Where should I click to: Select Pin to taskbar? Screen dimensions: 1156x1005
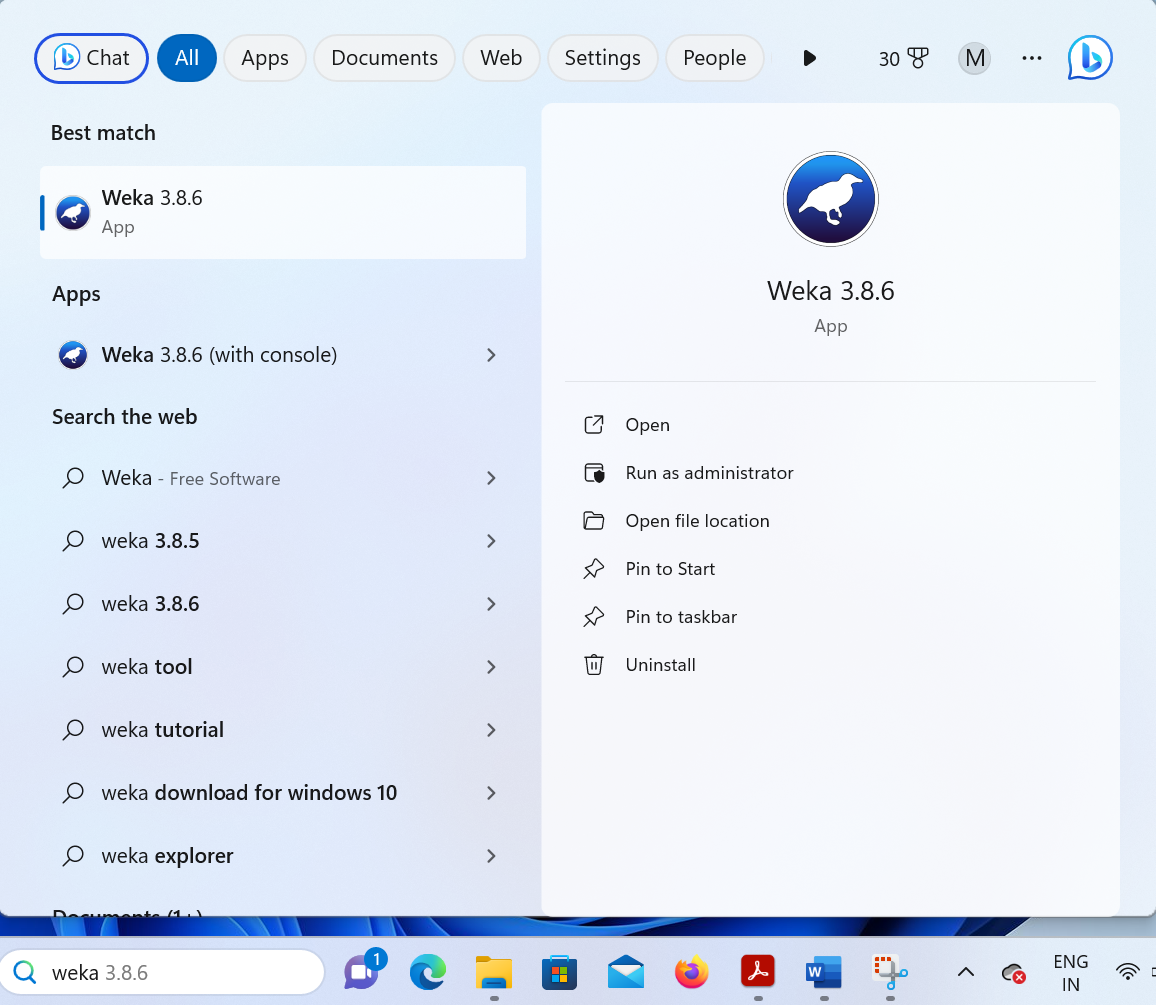point(681,616)
